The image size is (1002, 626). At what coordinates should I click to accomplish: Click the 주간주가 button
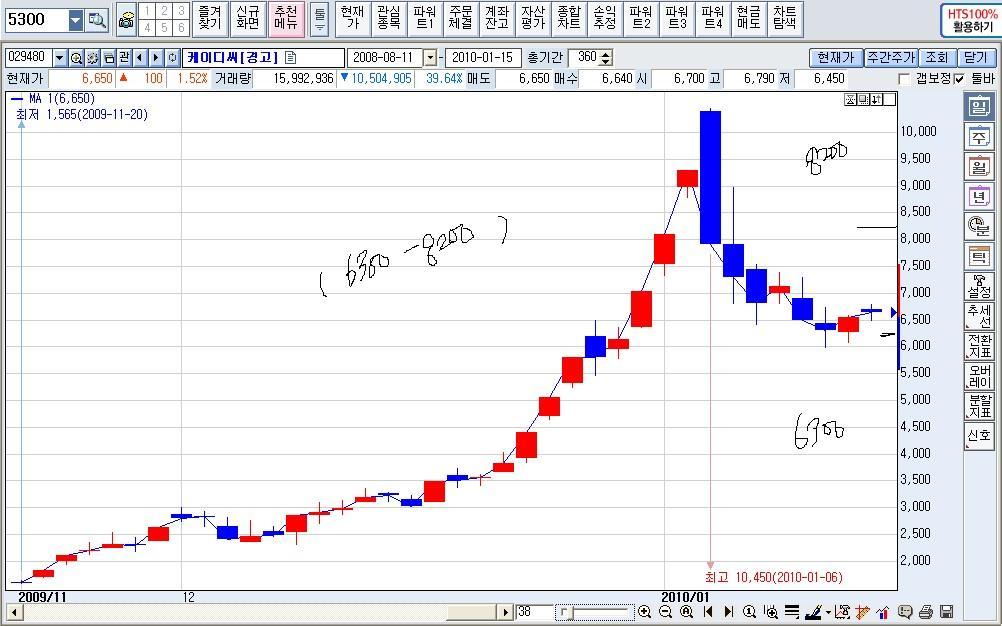[891, 57]
